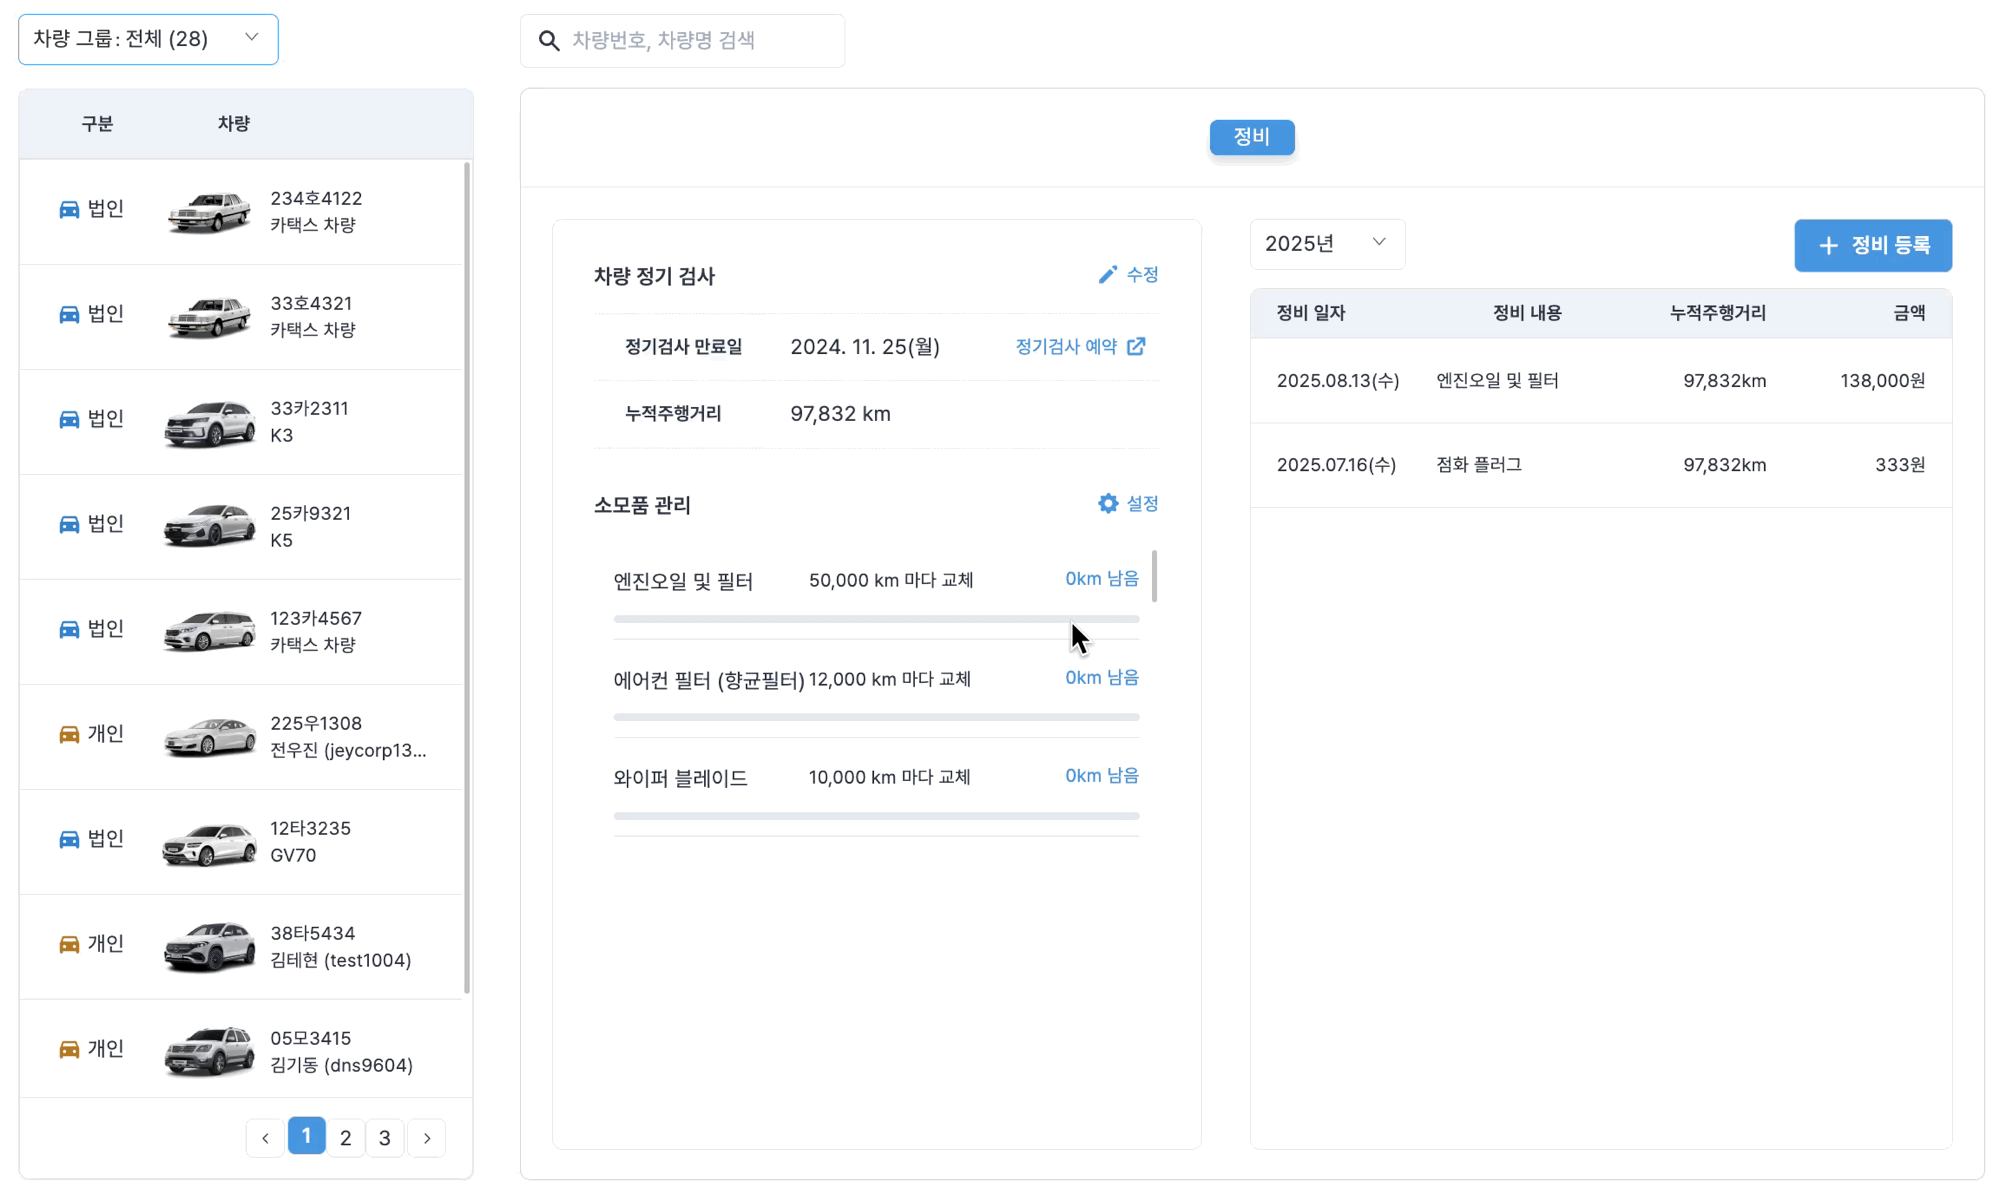The width and height of the screenshot is (2000, 1201).
Task: Click the vehicle list scrollbar
Action: tap(467, 580)
